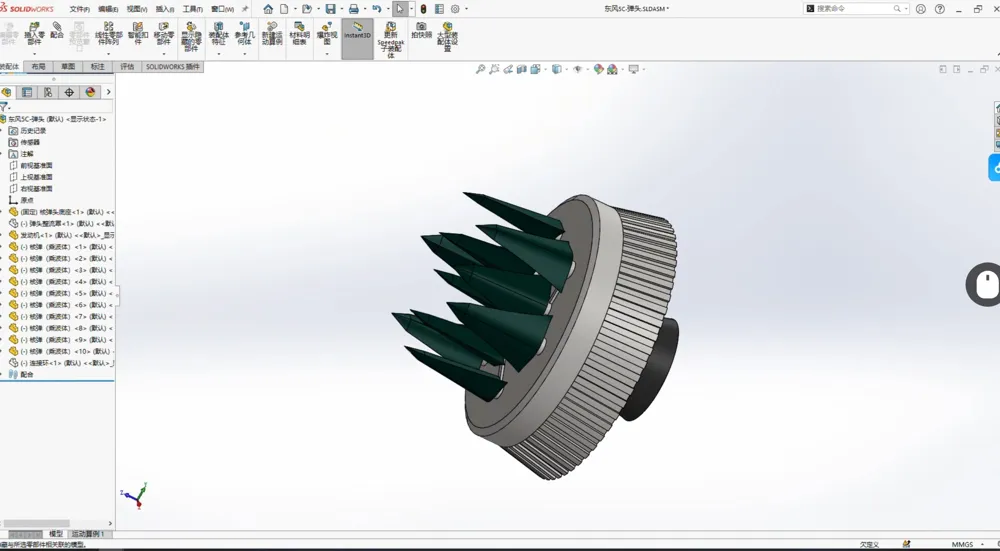Click the Home icon in the top toolbar

[x=268, y=9]
